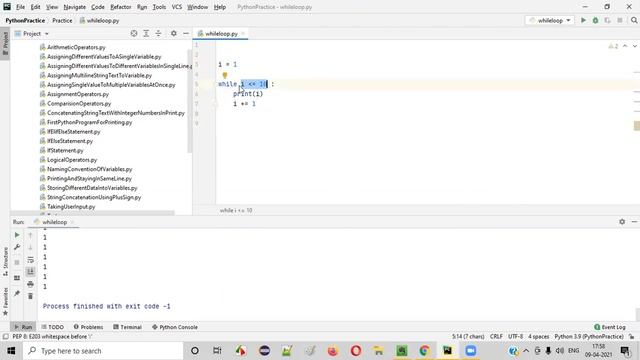This screenshot has width=640, height=360.
Task: Click the Python 3.9 interpreter selector
Action: 589,337
